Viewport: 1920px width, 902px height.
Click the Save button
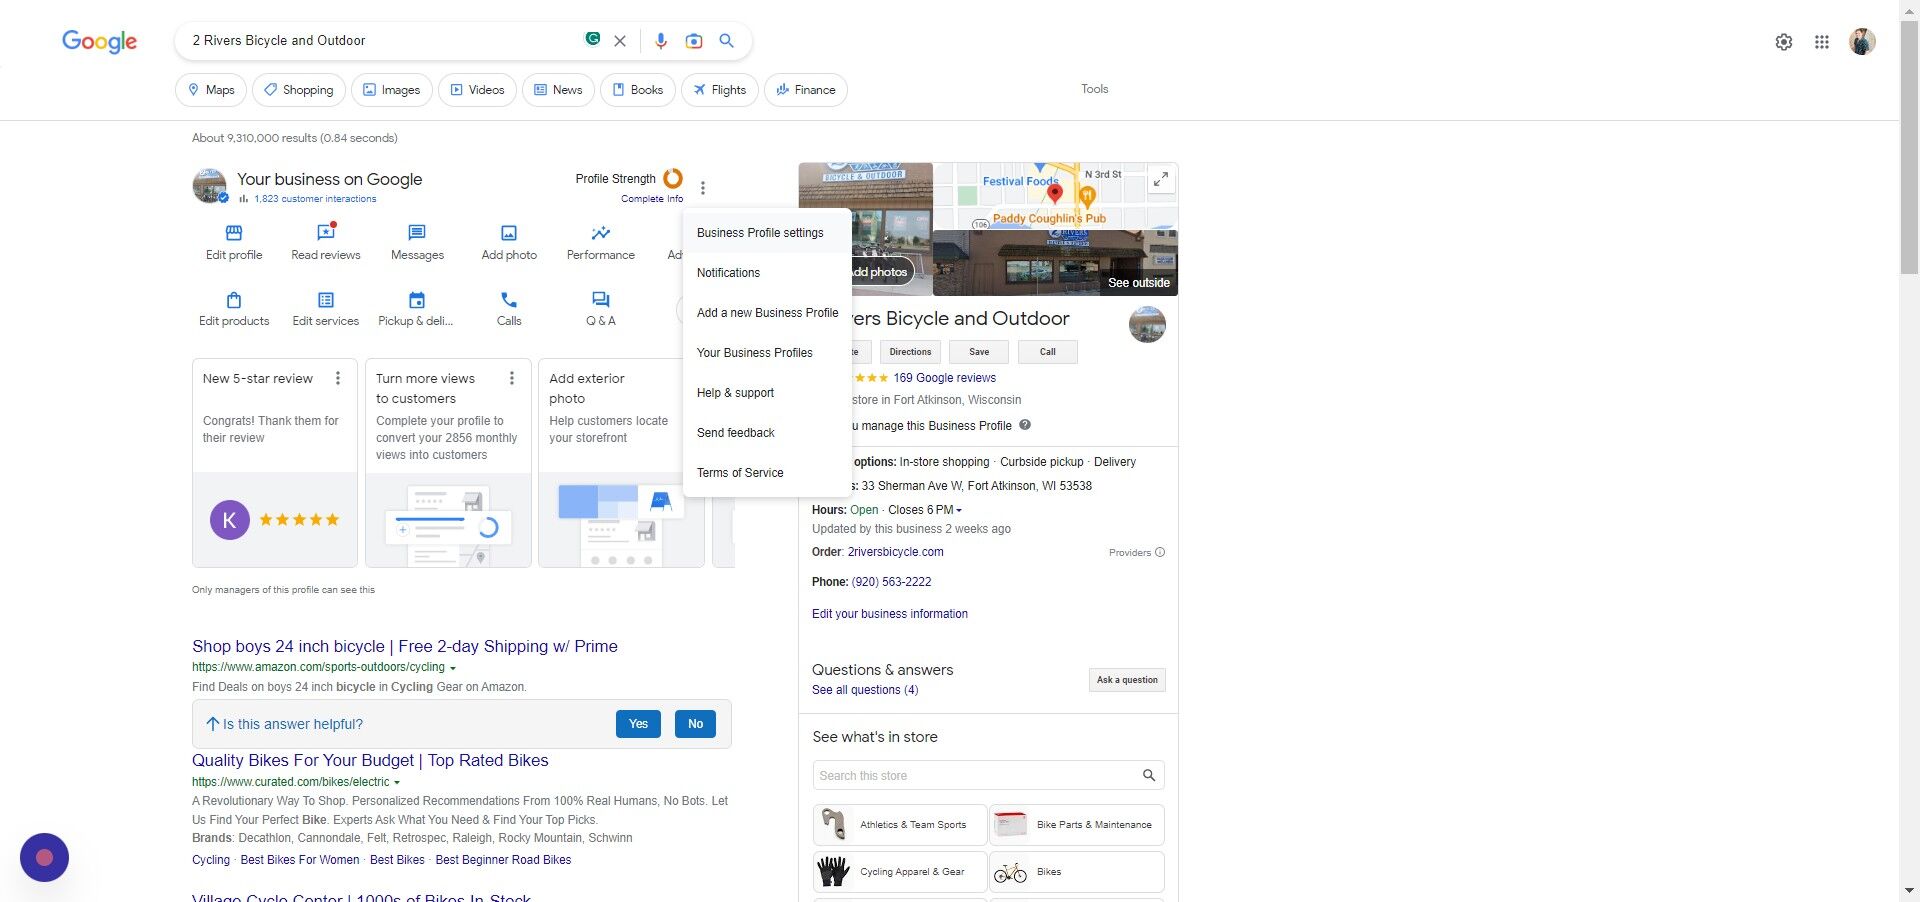click(979, 352)
